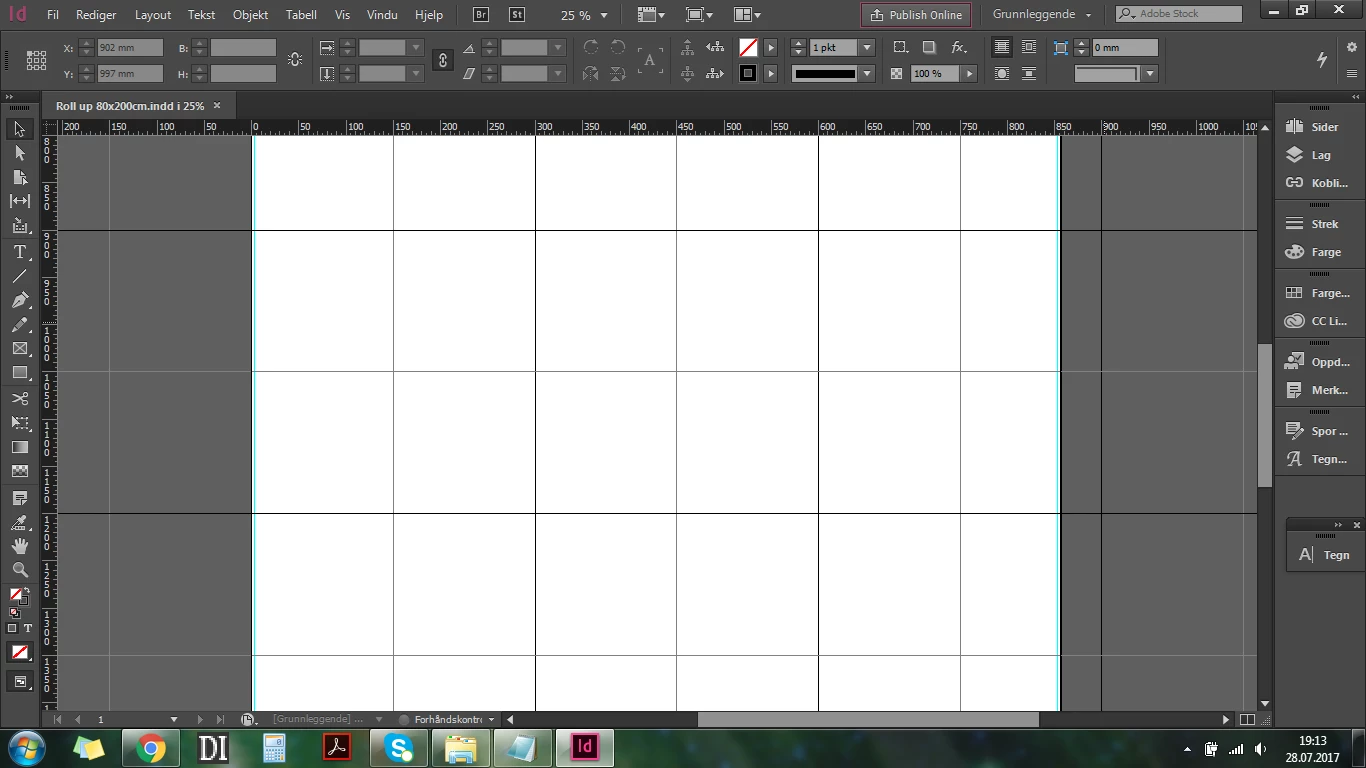Open Adobe Stock via St icon
The height and width of the screenshot is (768, 1366).
click(516, 15)
